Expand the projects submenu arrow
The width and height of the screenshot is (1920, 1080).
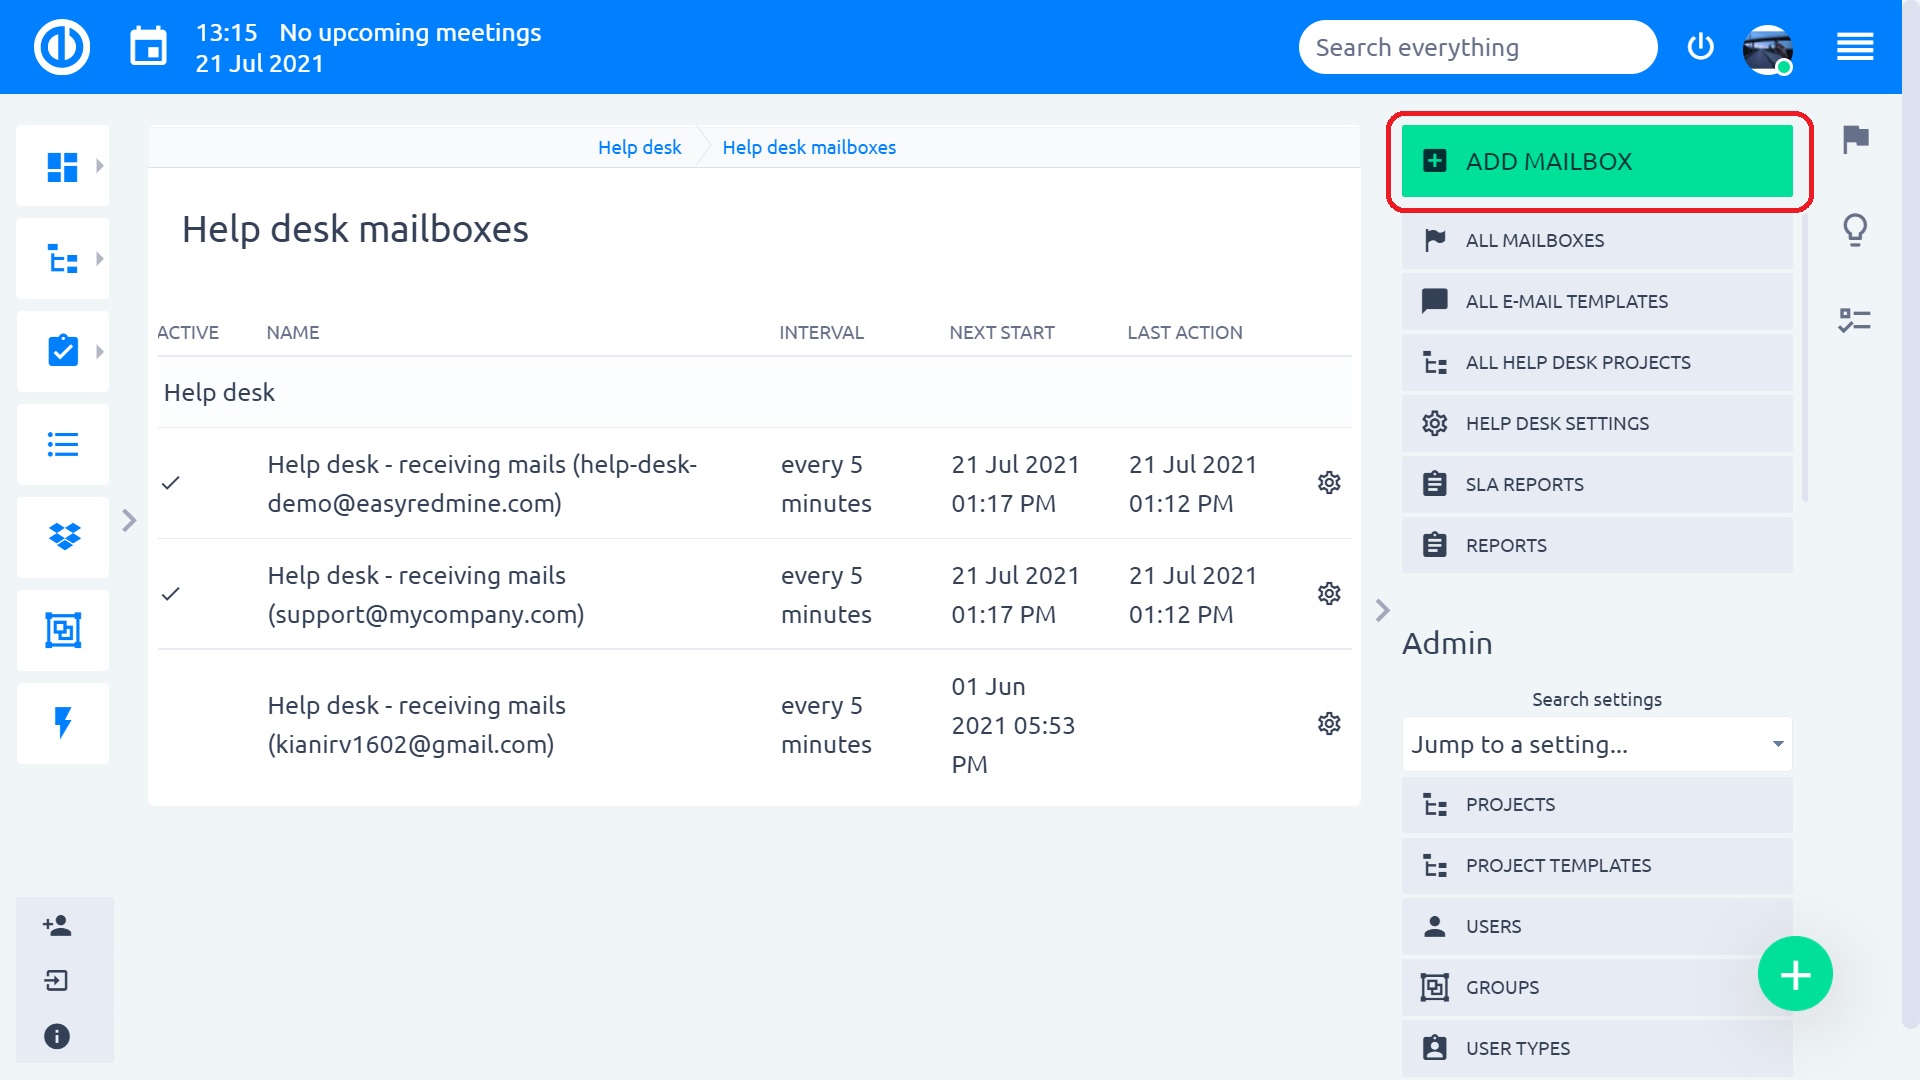tap(99, 259)
